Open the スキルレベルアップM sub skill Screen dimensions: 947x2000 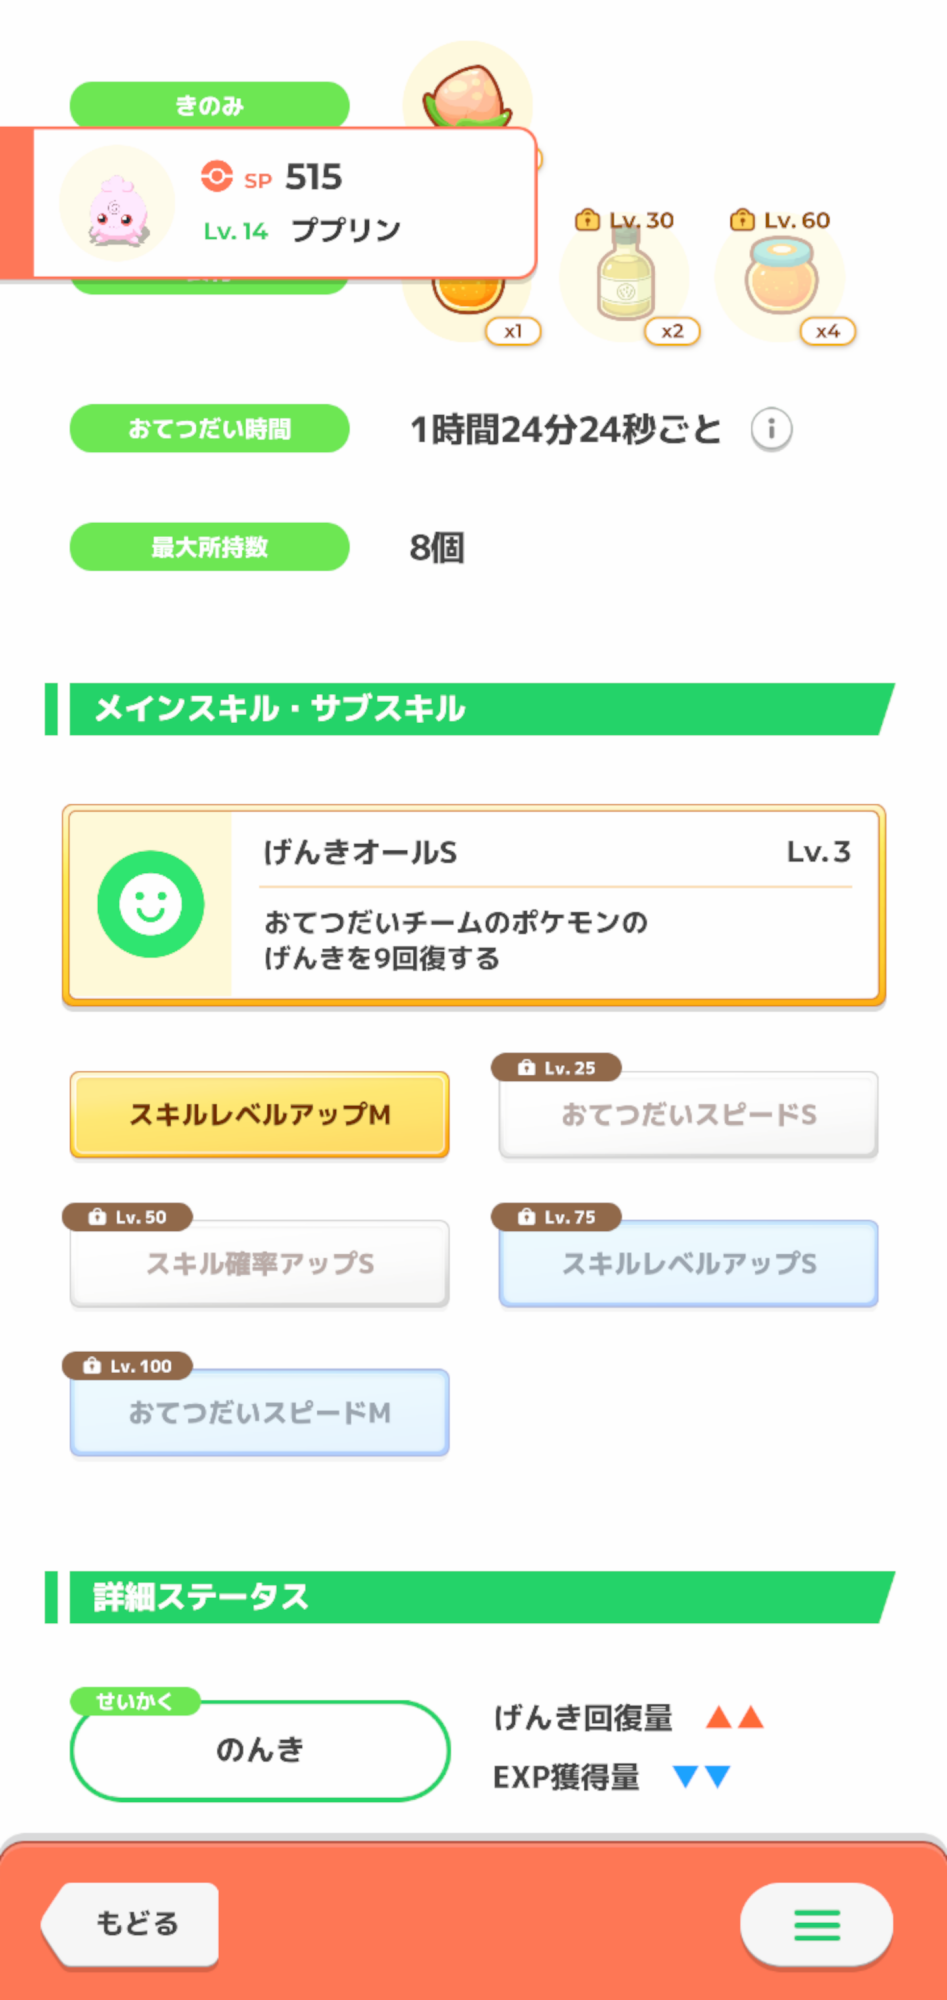click(260, 1114)
